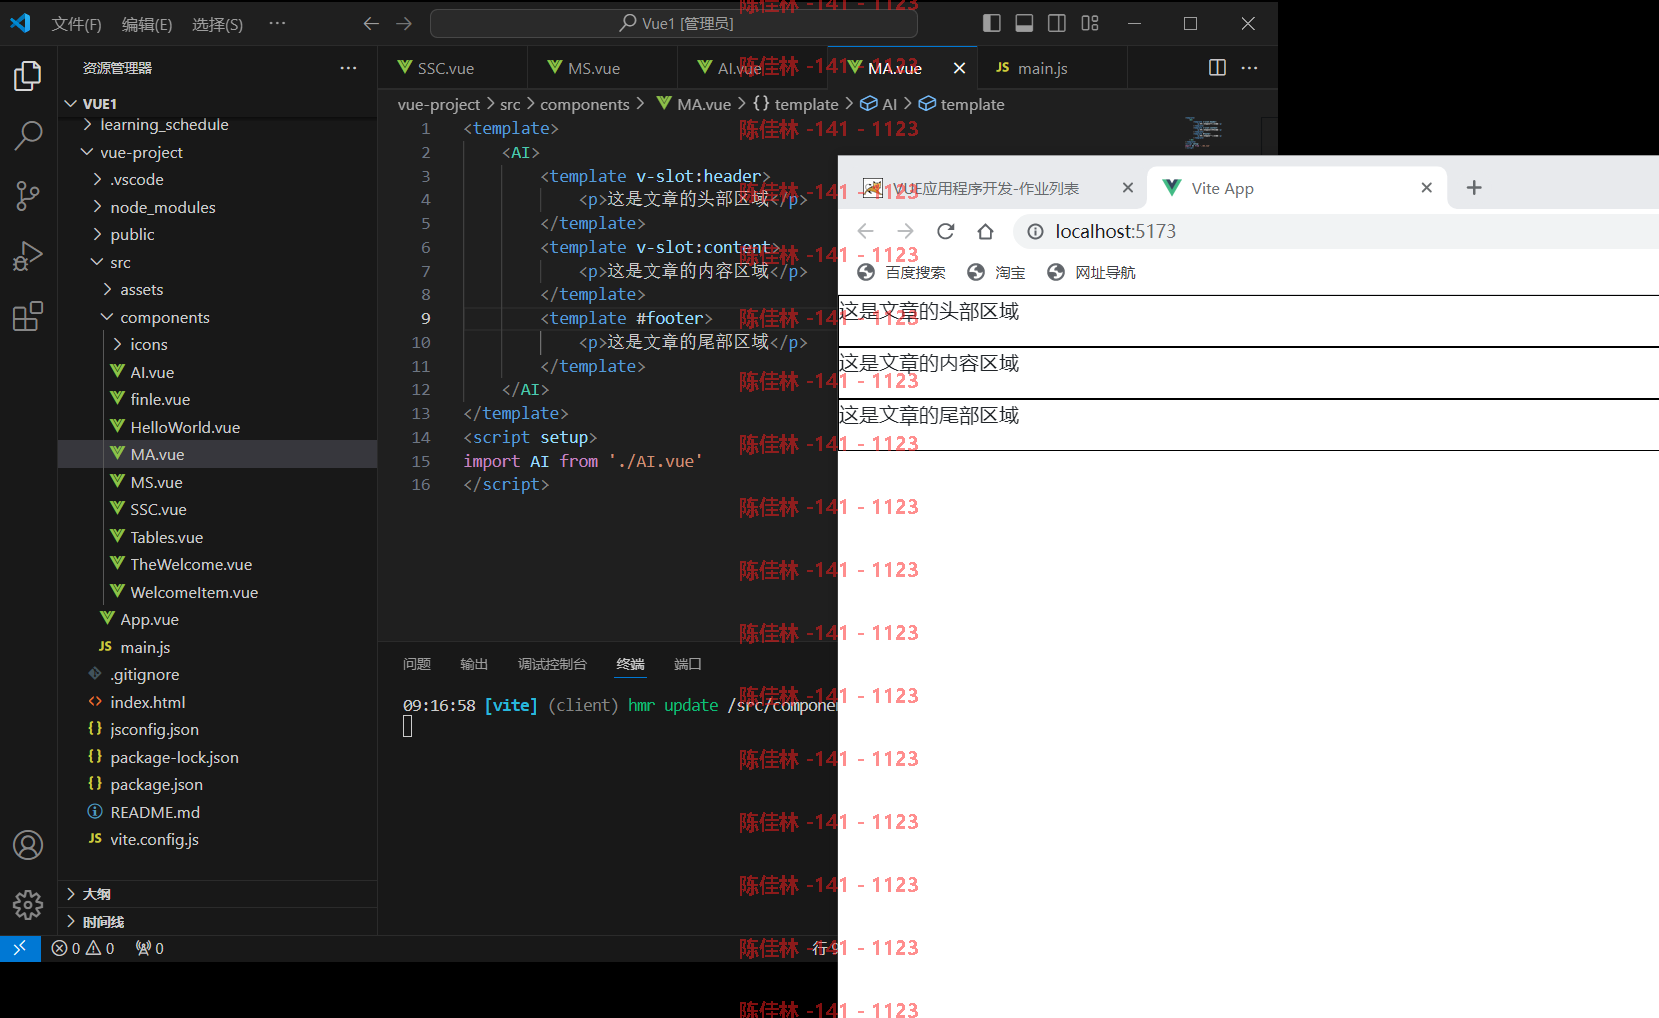Toggle the primary side bar layout

(x=992, y=23)
